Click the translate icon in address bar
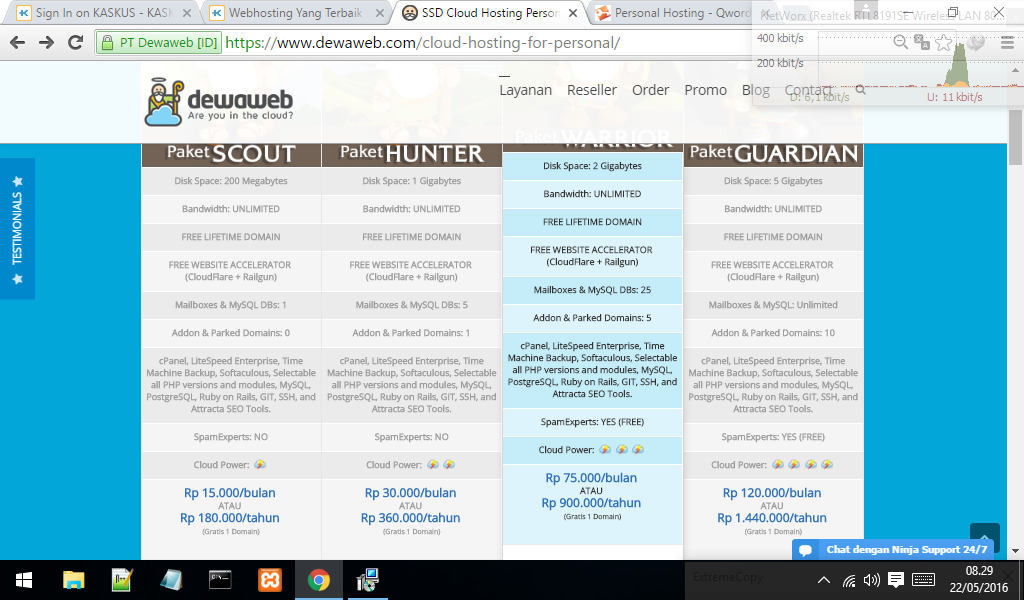This screenshot has height=600, width=1024. click(x=922, y=43)
